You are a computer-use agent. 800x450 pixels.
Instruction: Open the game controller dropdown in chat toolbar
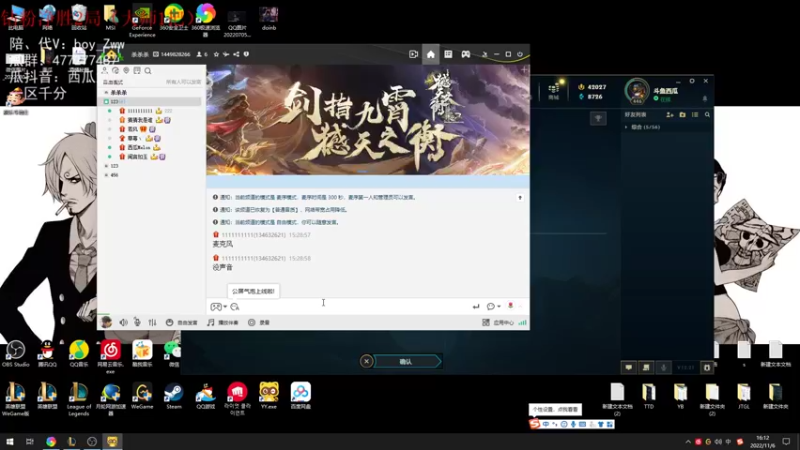(218, 307)
